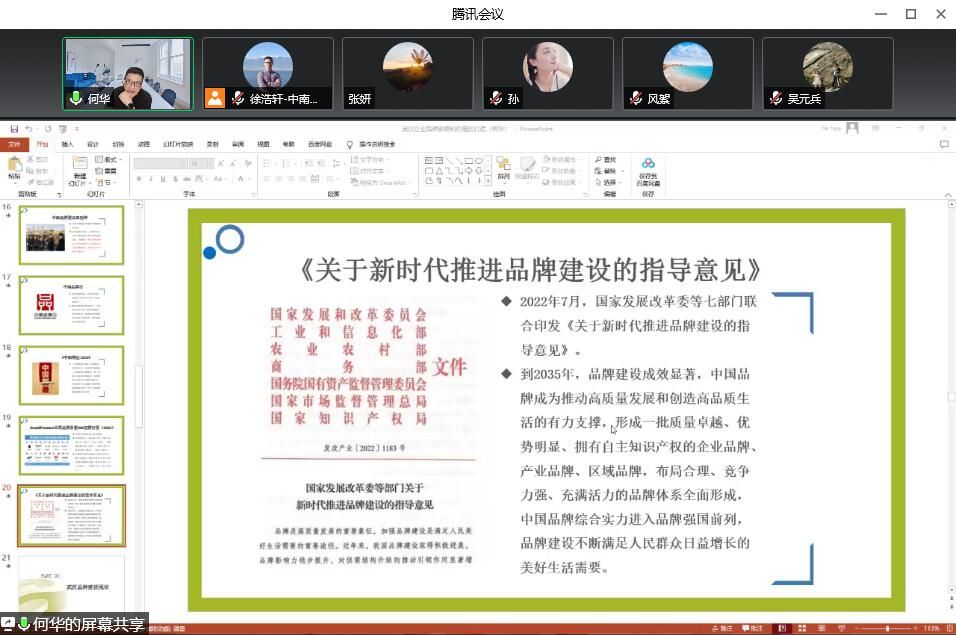This screenshot has width=956, height=635.
Task: Click the Paste (粘贴) clipboard icon
Action: pos(14,168)
